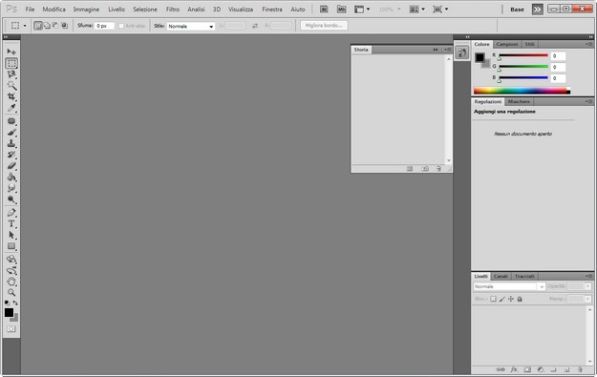
Task: Toggle the Anti-alias checkbox
Action: pos(121,26)
